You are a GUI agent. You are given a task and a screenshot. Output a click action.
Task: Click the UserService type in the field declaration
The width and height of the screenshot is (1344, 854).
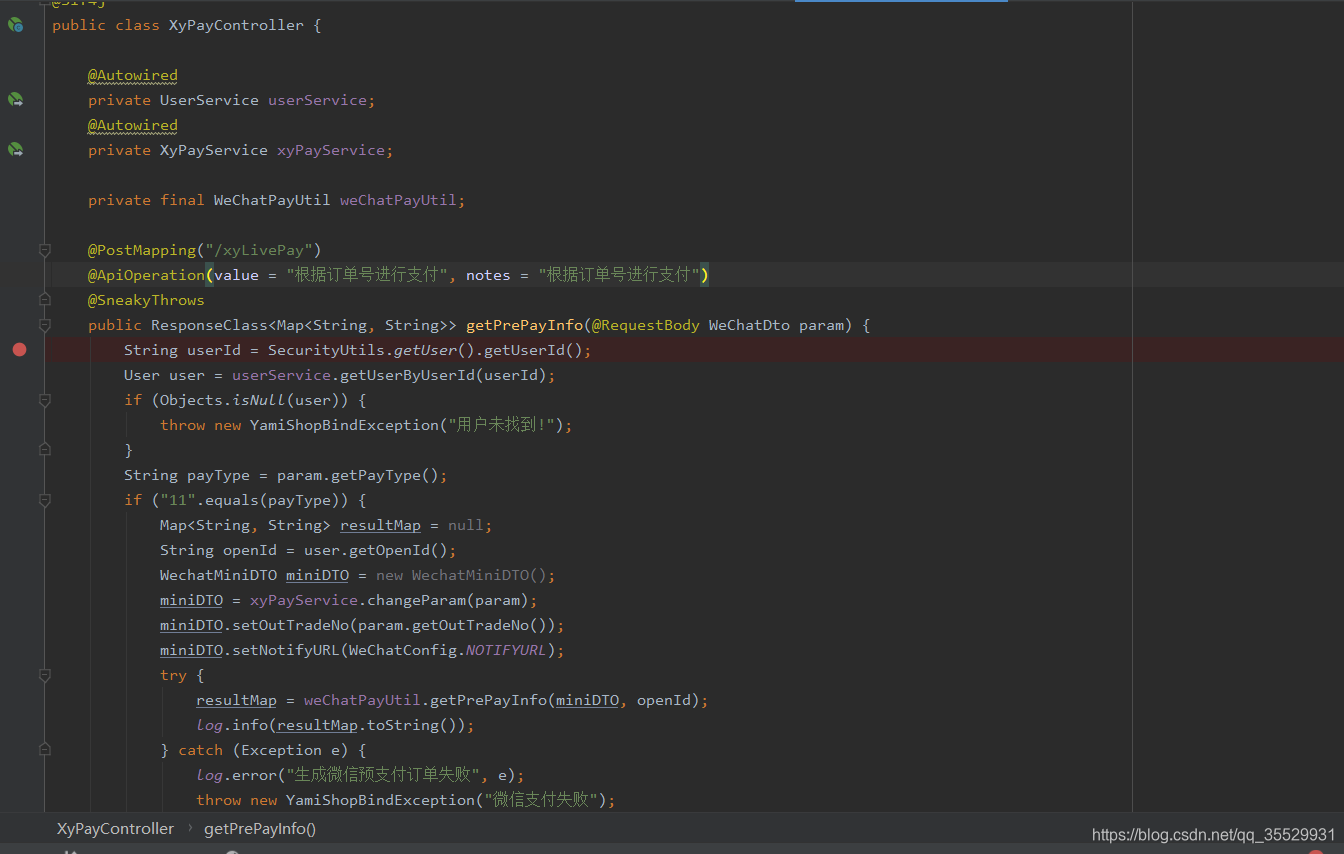(x=209, y=100)
